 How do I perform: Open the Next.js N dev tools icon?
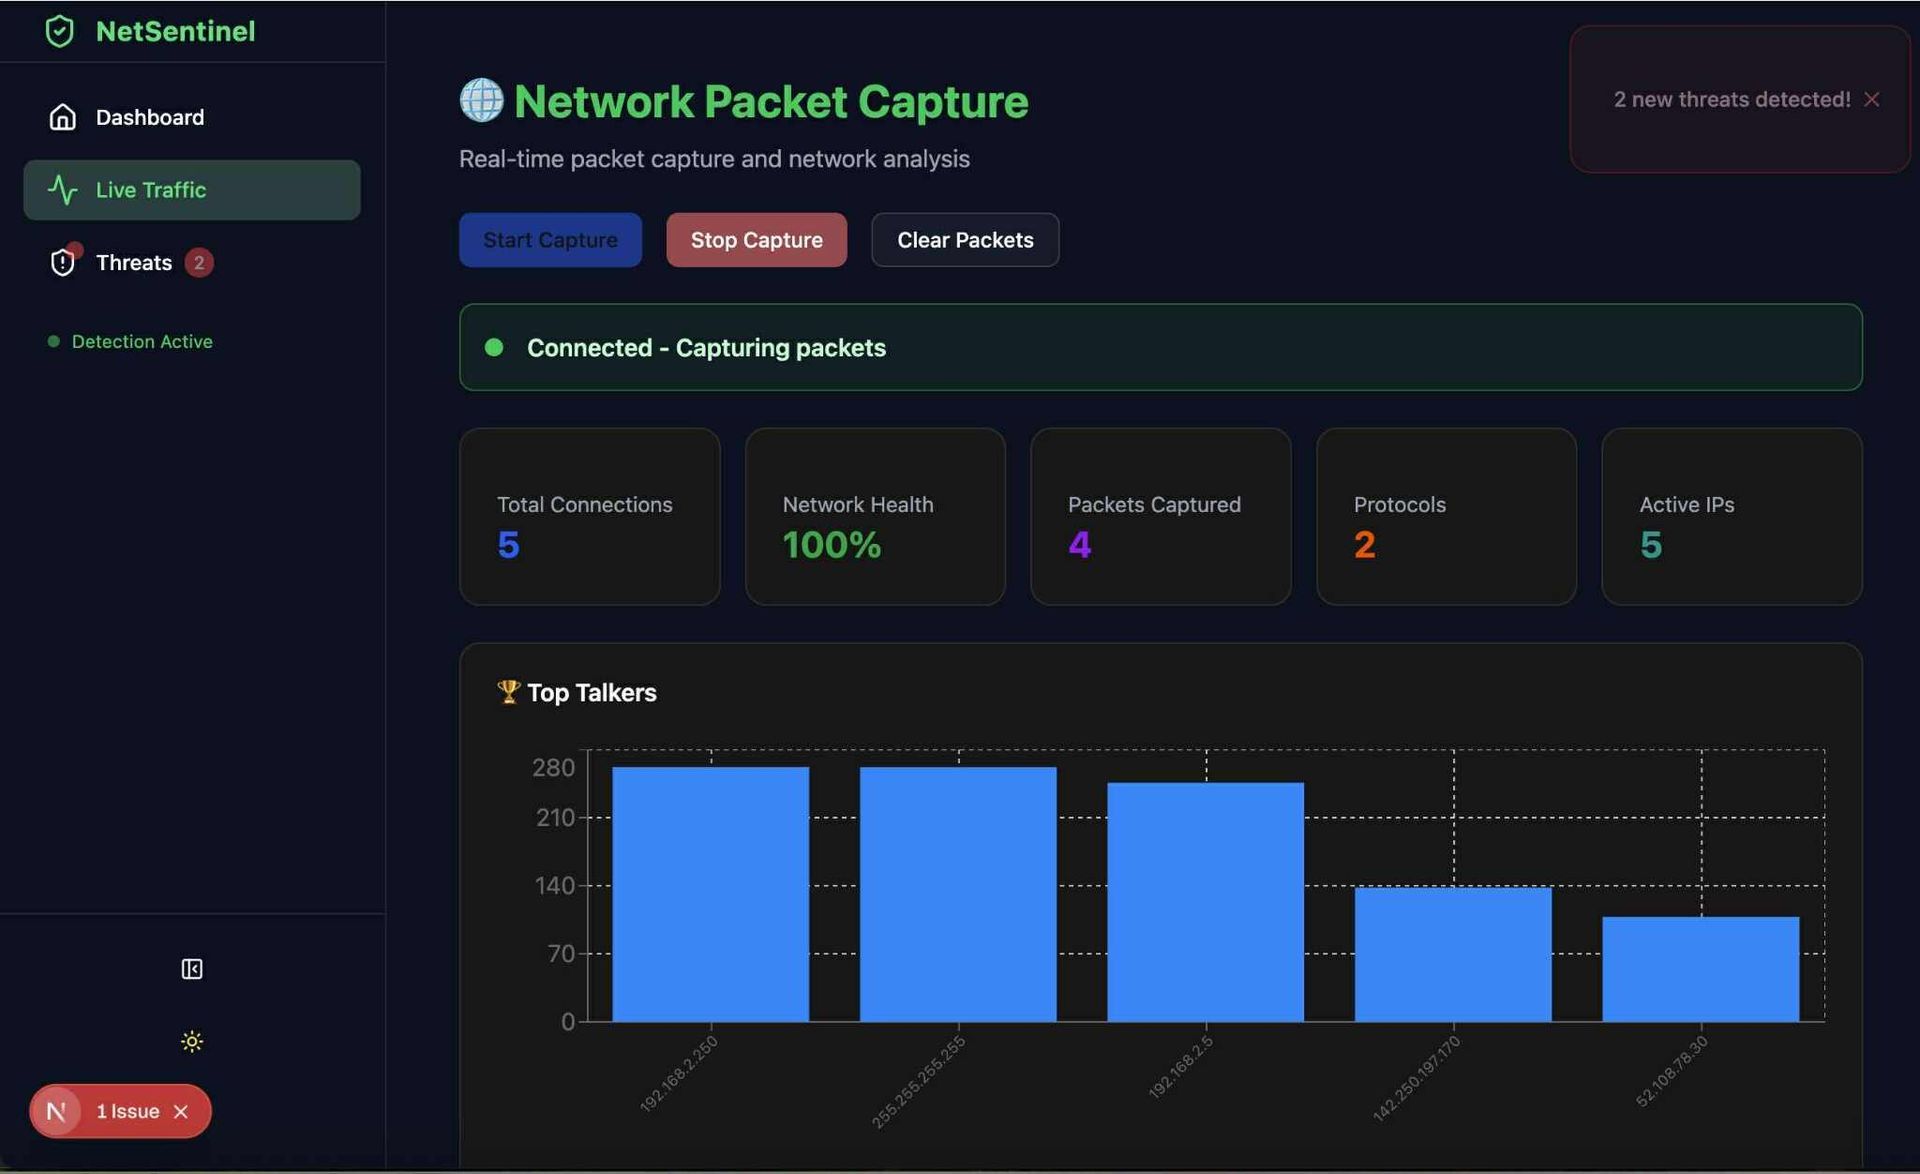[56, 1111]
